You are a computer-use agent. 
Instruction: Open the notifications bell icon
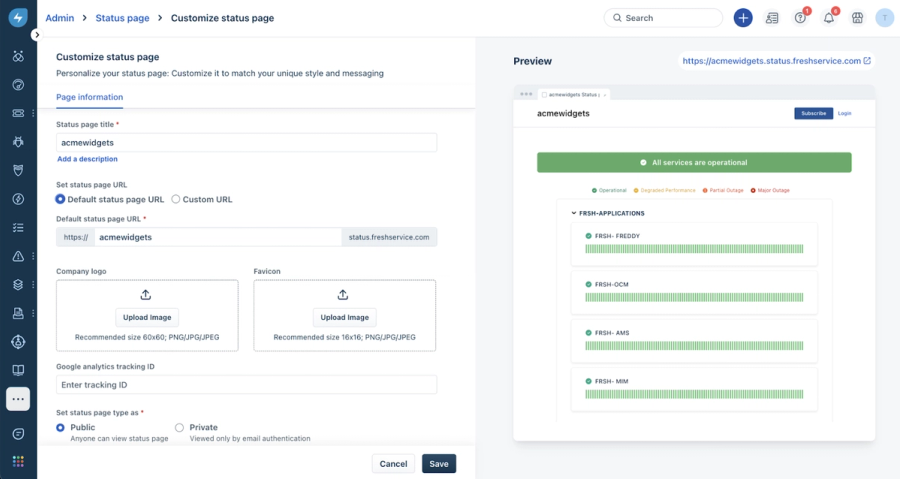click(x=829, y=18)
